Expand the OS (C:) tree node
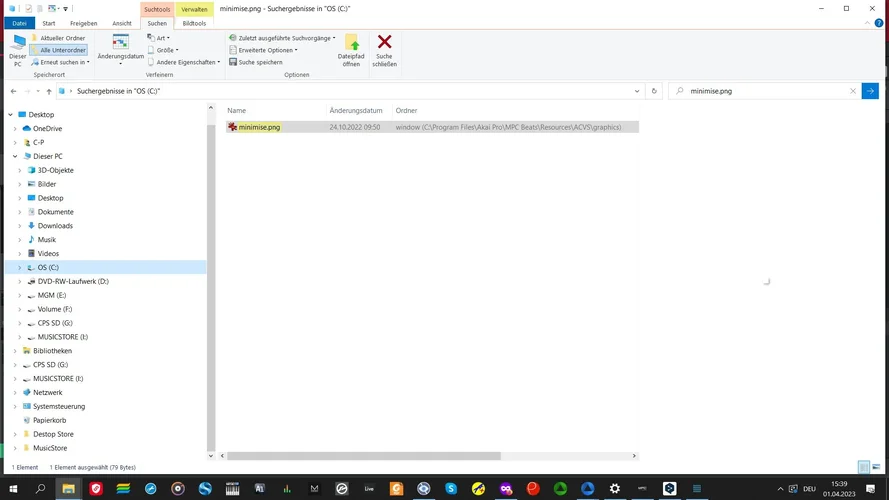This screenshot has width=889, height=500. [20, 268]
